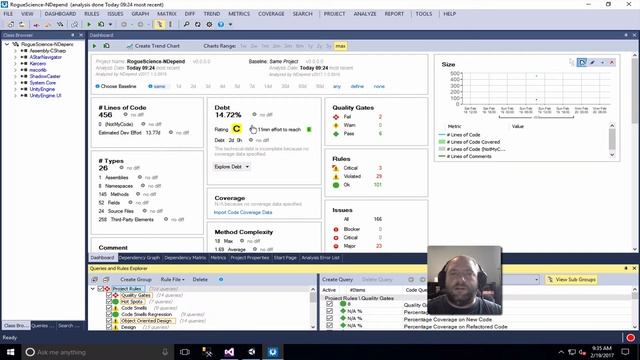
Task: Click the dashboard vertical scrollbar
Action: point(635,153)
